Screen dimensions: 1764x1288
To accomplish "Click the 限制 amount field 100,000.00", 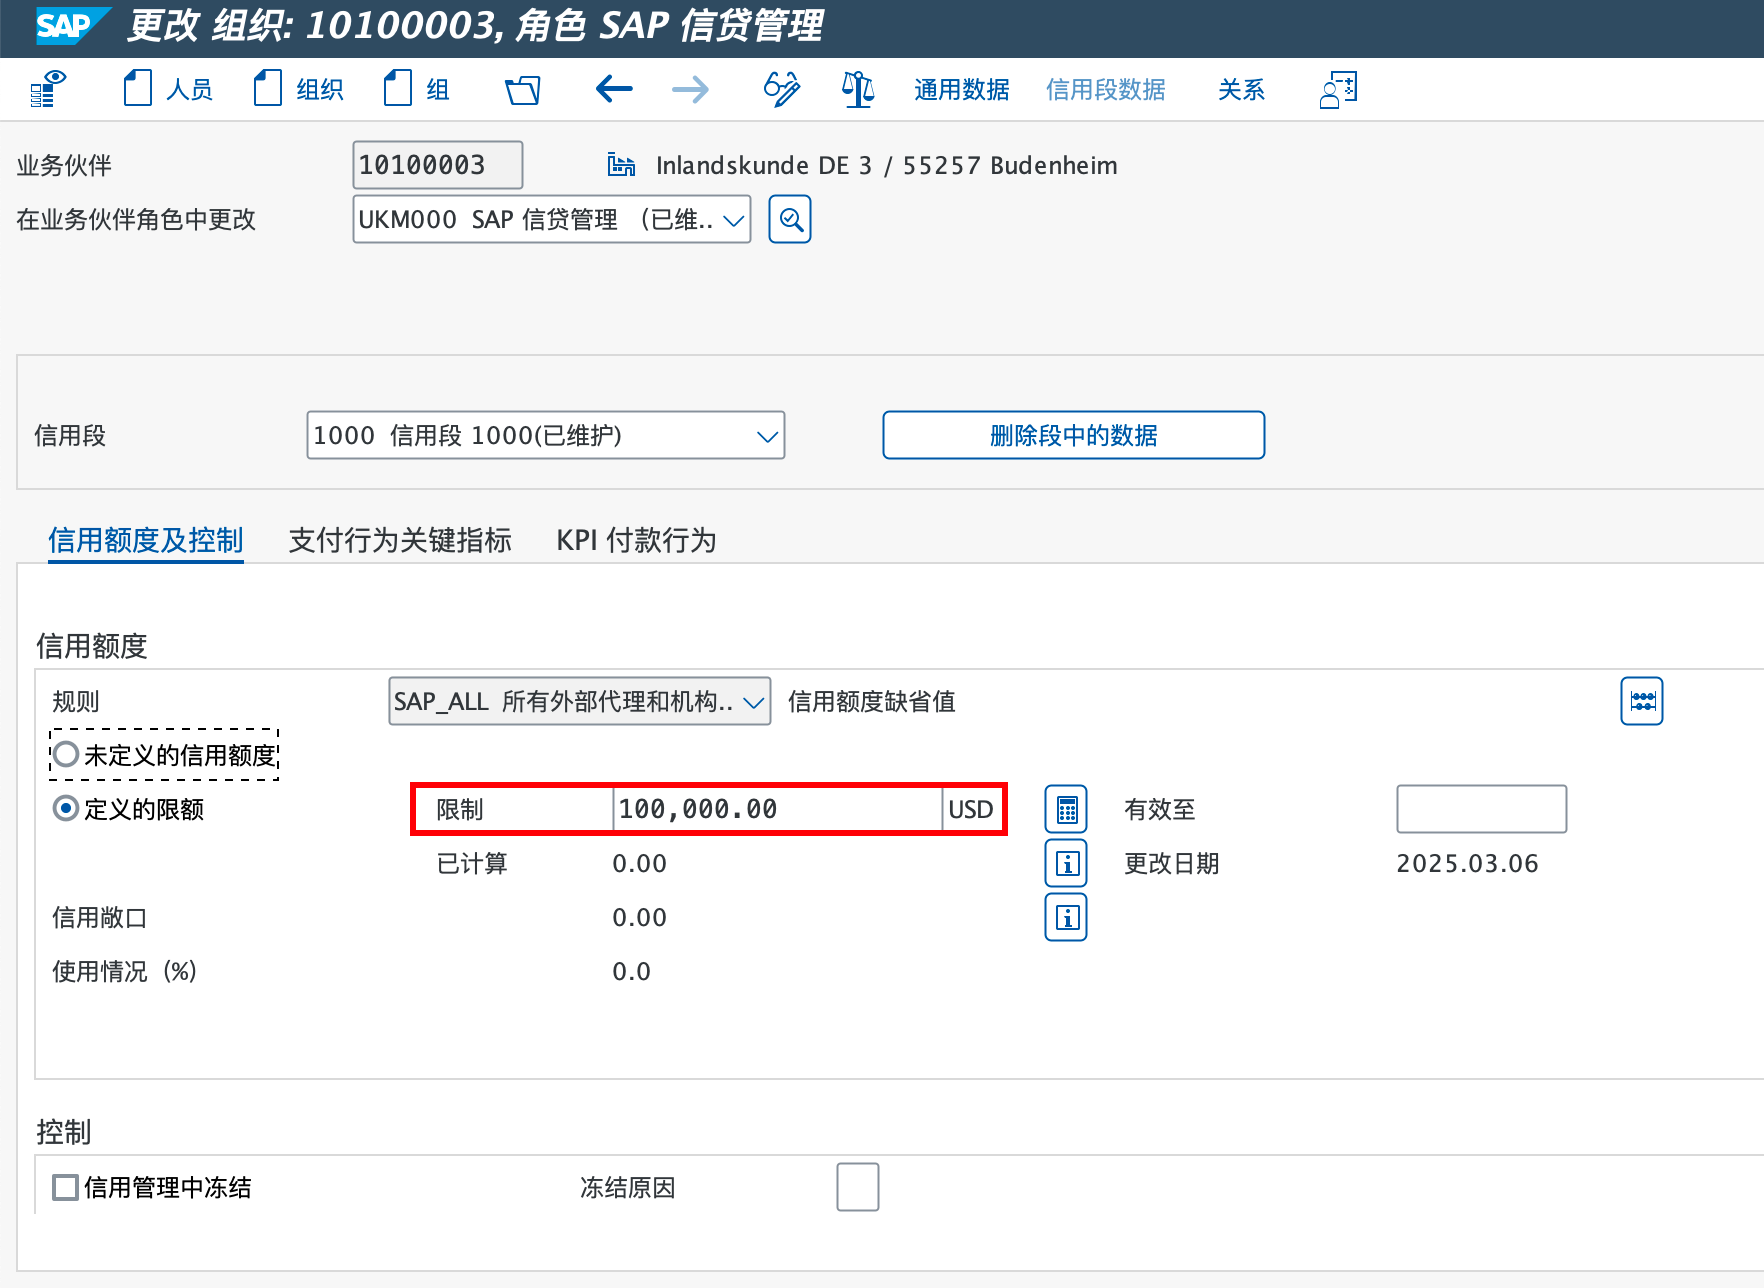I will (x=777, y=809).
